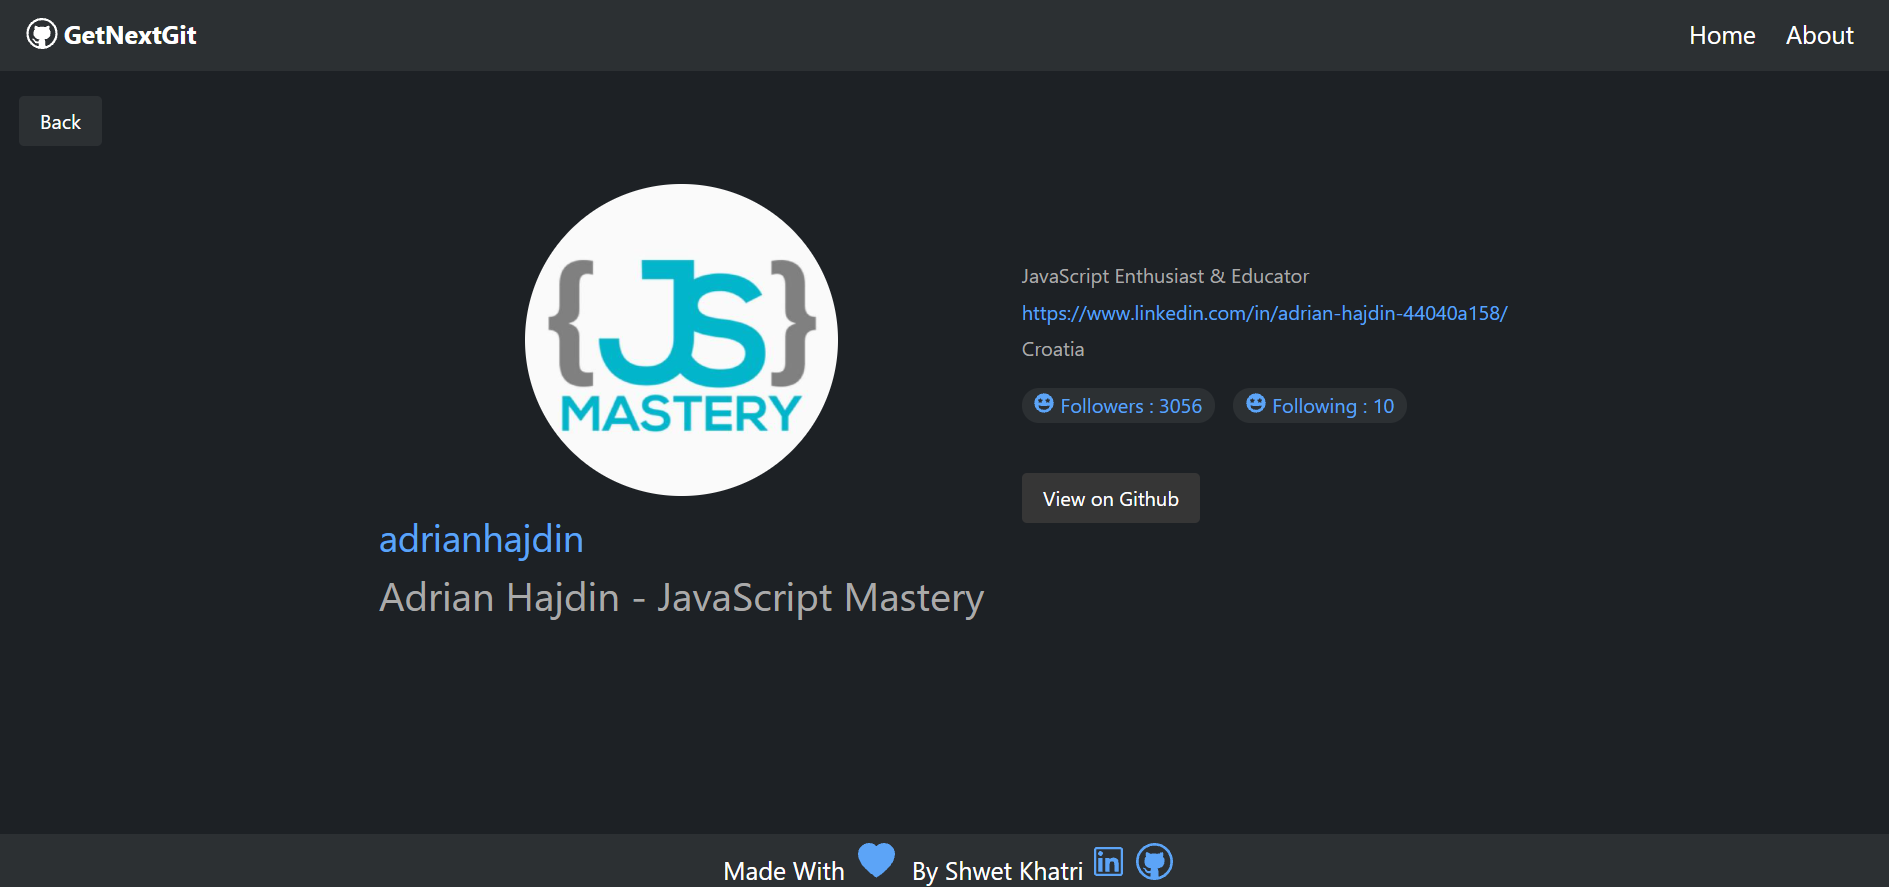Open the Home nav link
1889x887 pixels.
pos(1722,35)
